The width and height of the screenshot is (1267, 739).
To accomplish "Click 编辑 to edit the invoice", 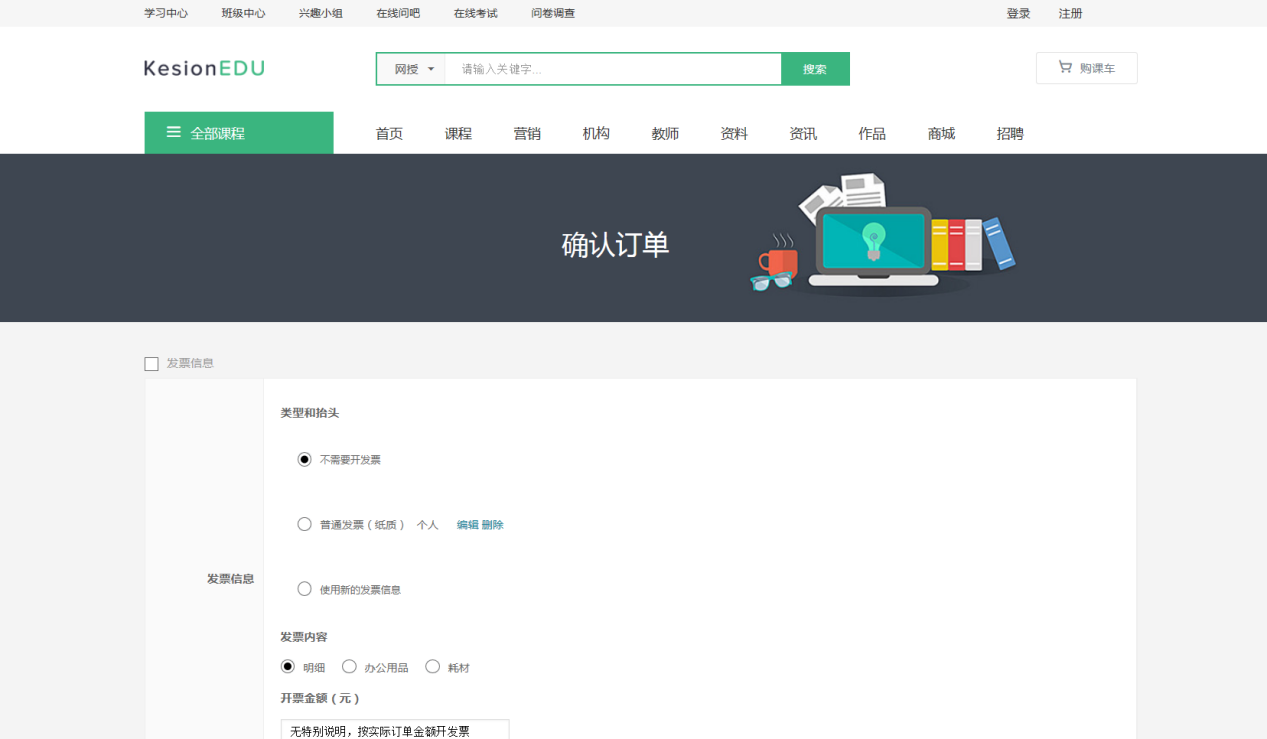I will (x=466, y=524).
